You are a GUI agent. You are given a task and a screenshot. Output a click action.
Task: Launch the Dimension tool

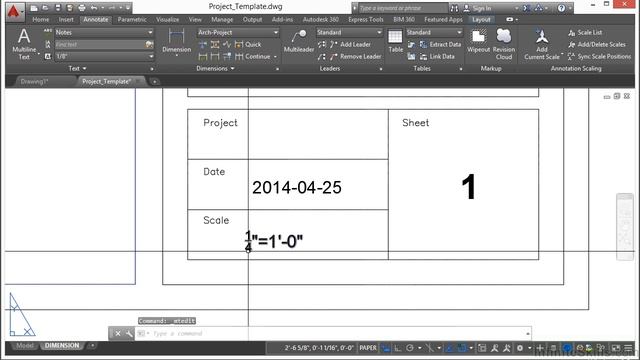[176, 41]
